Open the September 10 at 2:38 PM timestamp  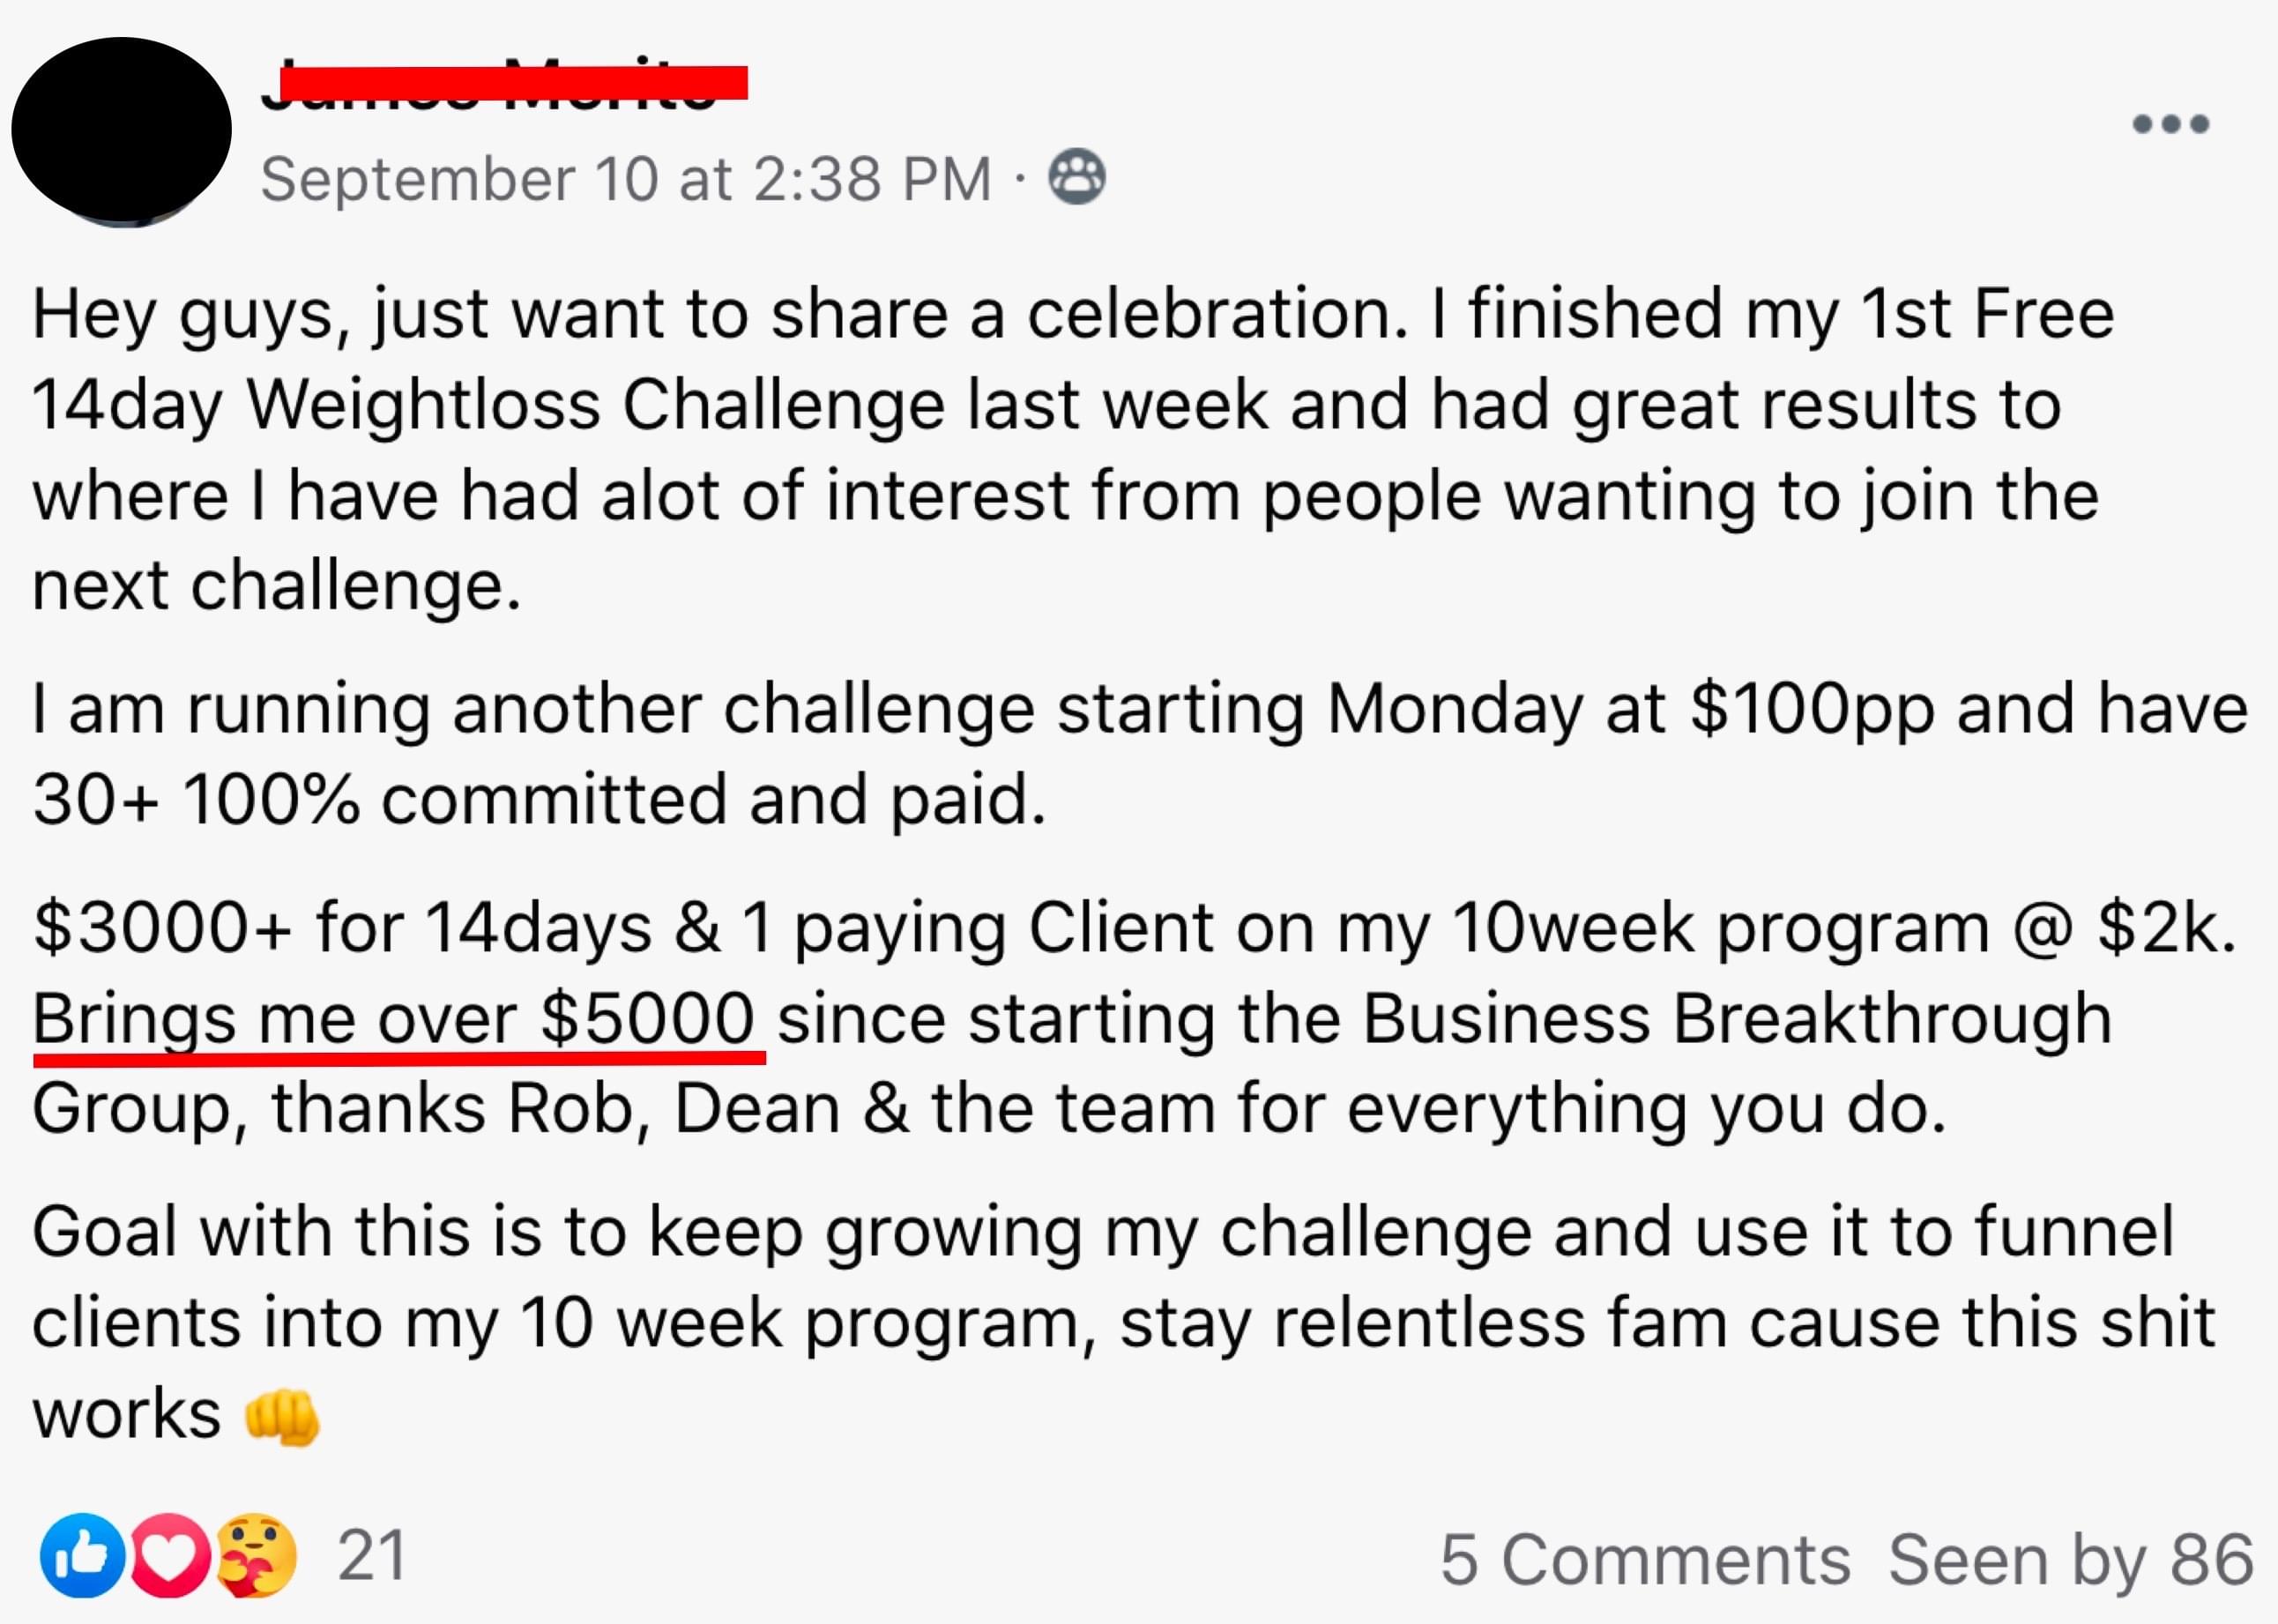pyautogui.click(x=626, y=179)
